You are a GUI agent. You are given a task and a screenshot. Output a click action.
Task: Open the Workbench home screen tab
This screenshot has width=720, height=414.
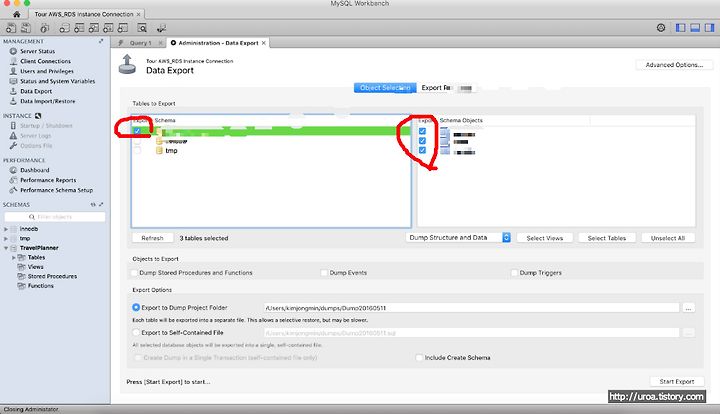[x=17, y=14]
